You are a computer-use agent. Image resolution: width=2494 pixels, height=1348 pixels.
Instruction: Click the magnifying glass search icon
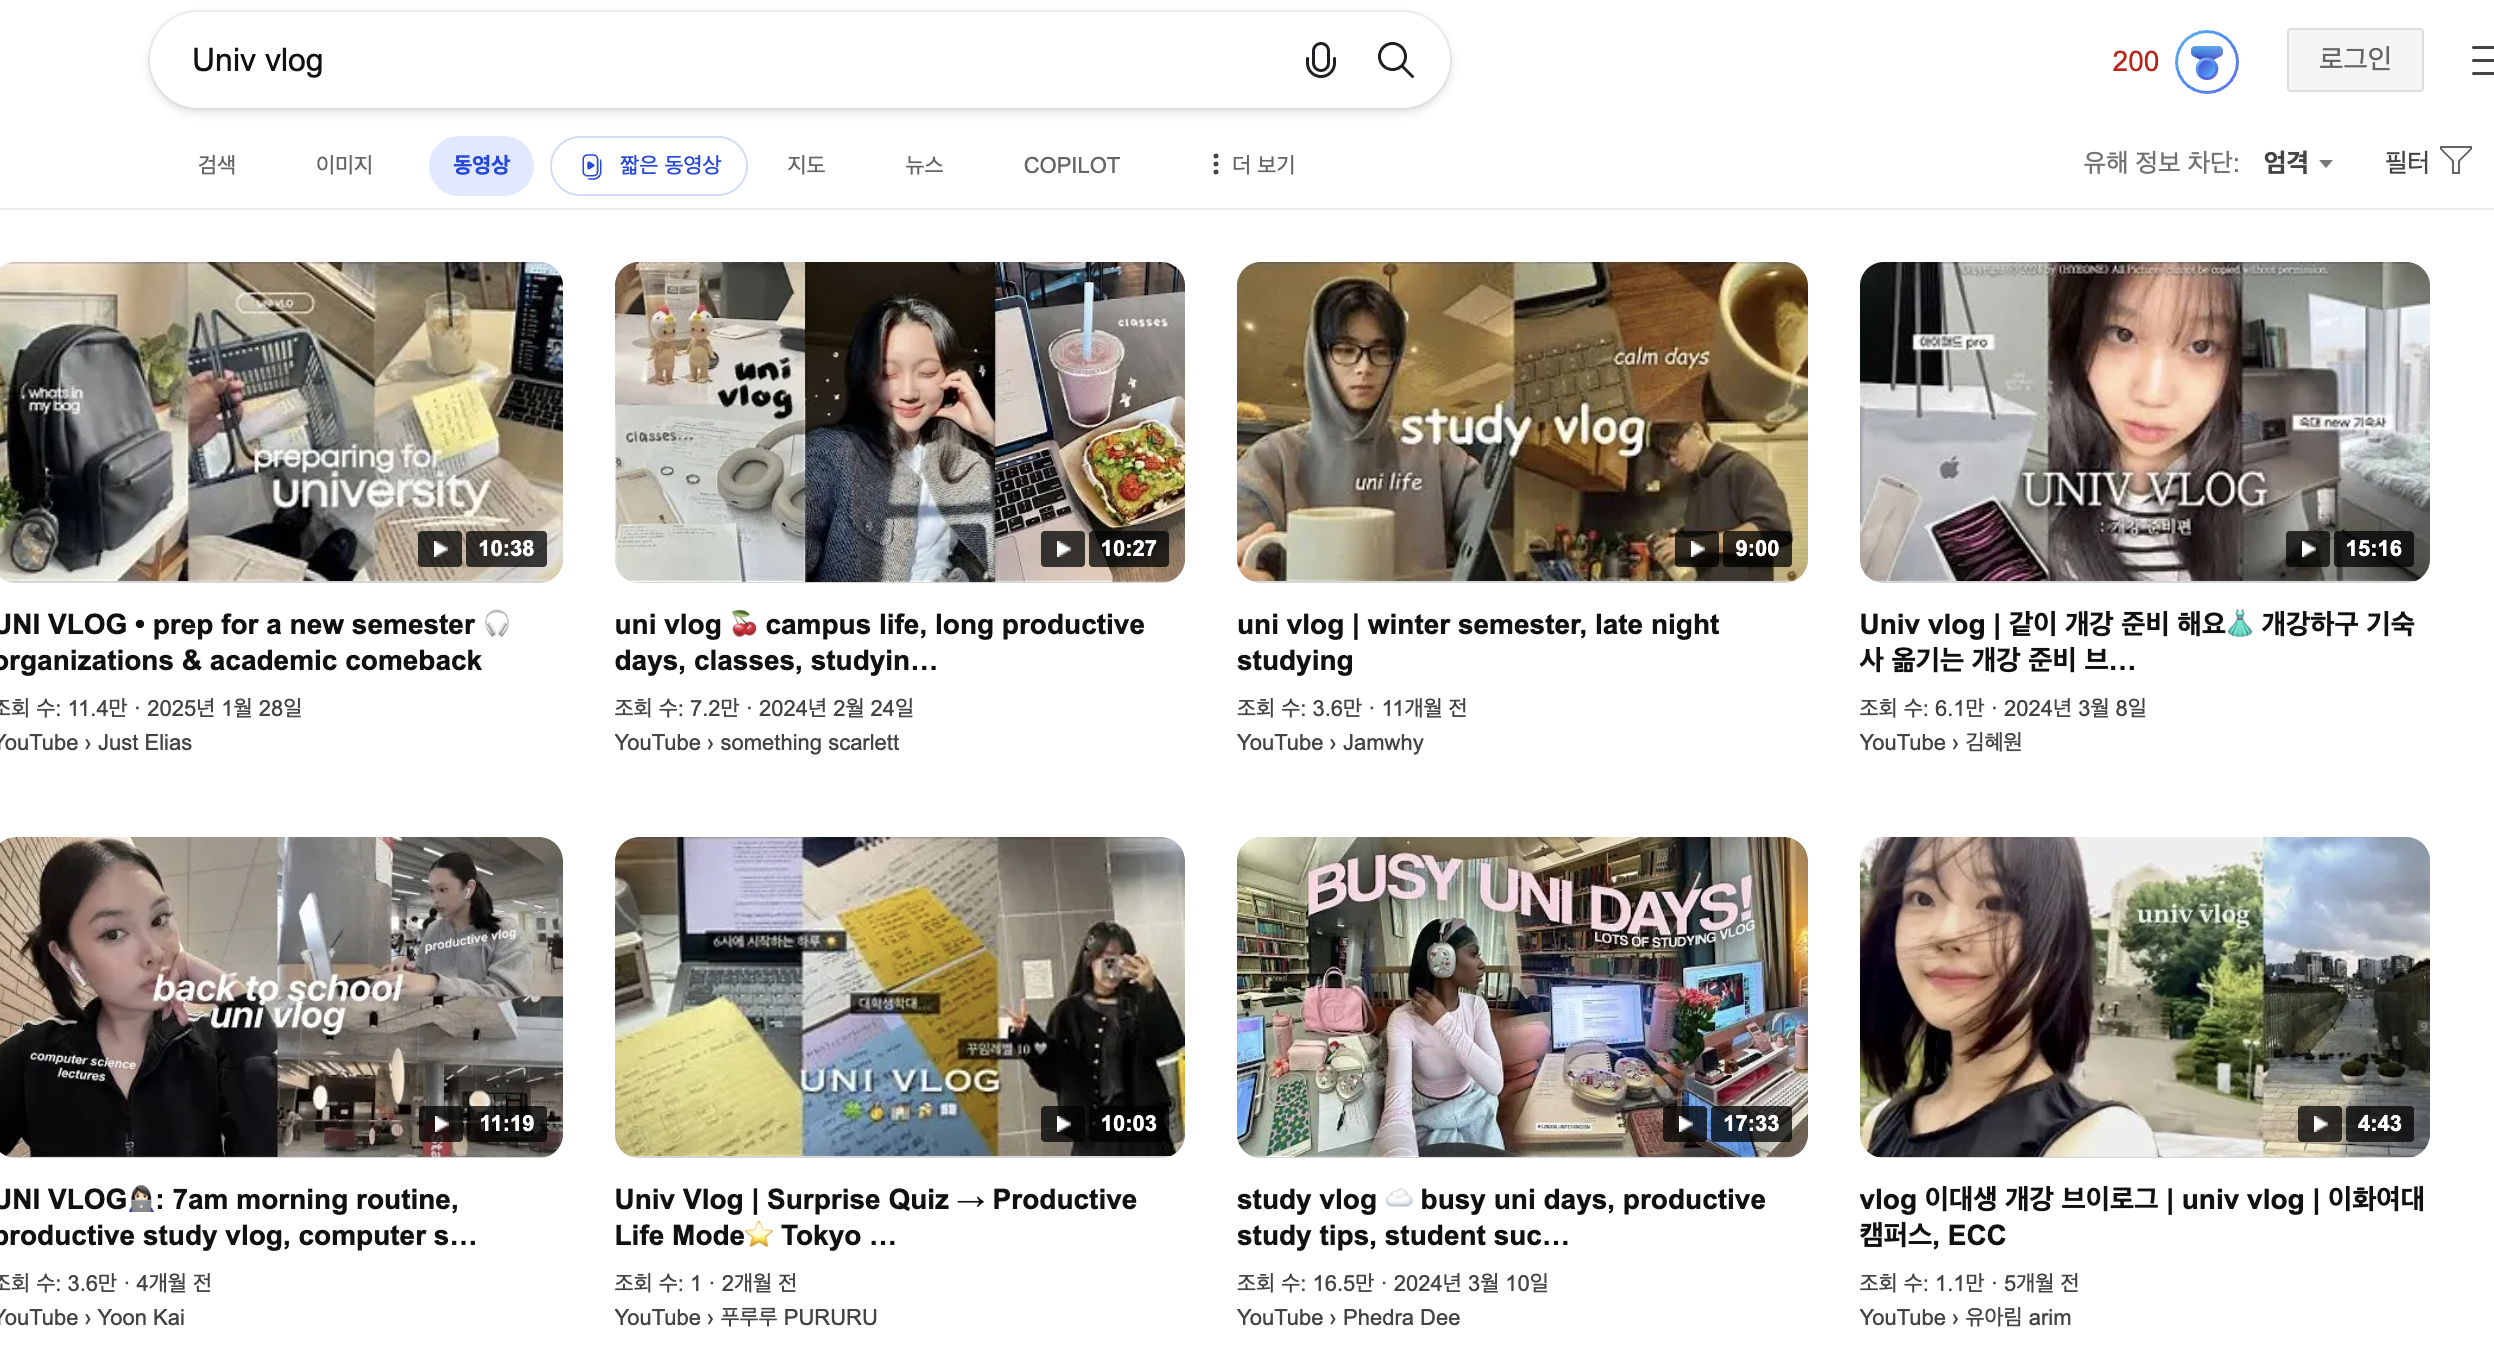pyautogui.click(x=1395, y=61)
